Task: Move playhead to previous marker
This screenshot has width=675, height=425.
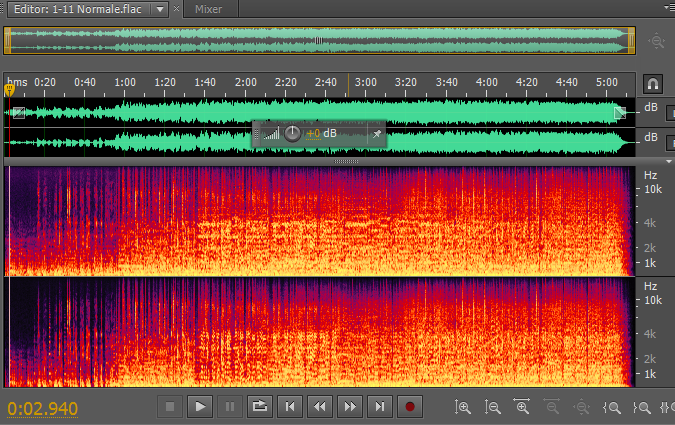Action: [x=290, y=407]
